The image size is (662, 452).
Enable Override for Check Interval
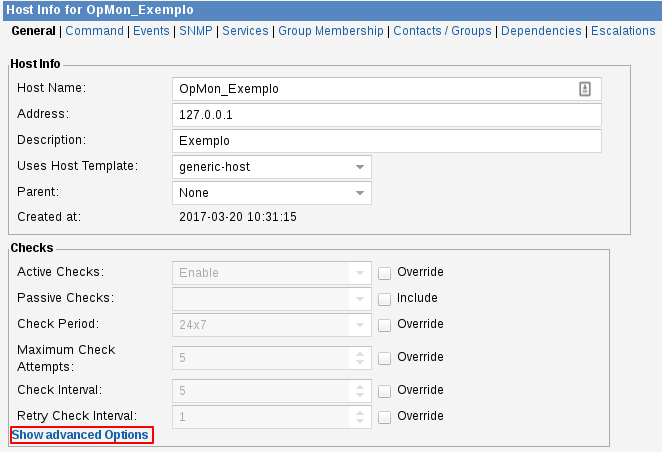click(384, 390)
